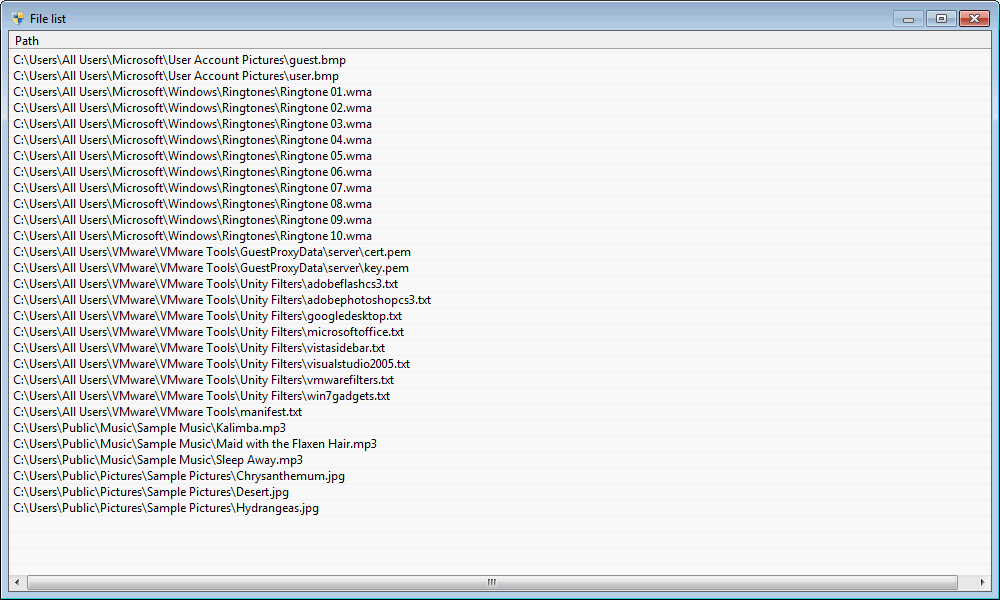Select the guest.bmp file row
This screenshot has width=1000, height=600.
[x=500, y=60]
